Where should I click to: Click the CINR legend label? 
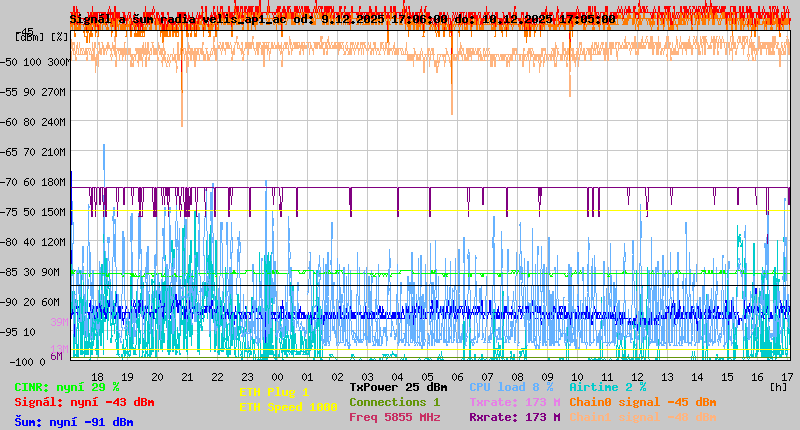click(66, 387)
